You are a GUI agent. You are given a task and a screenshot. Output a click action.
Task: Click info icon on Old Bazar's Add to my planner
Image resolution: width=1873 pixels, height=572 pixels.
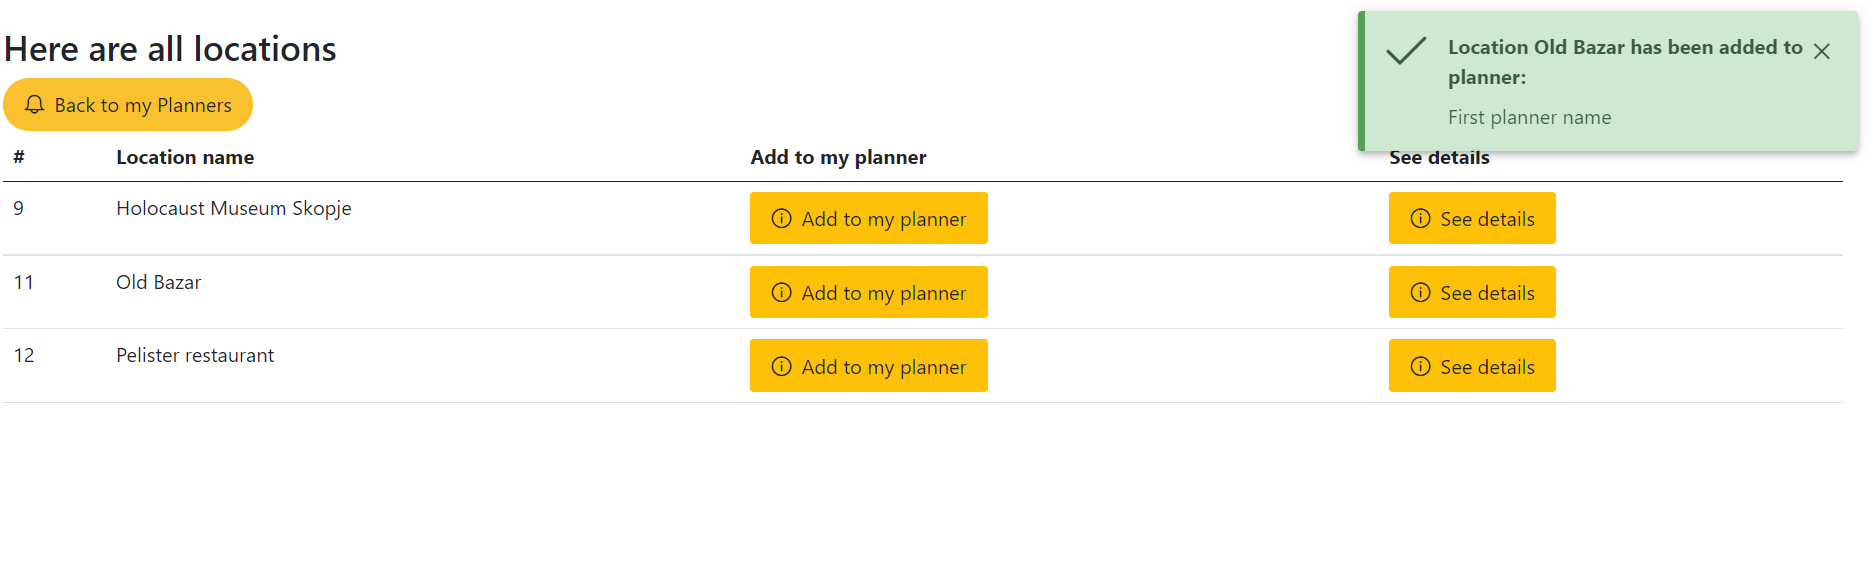782,292
